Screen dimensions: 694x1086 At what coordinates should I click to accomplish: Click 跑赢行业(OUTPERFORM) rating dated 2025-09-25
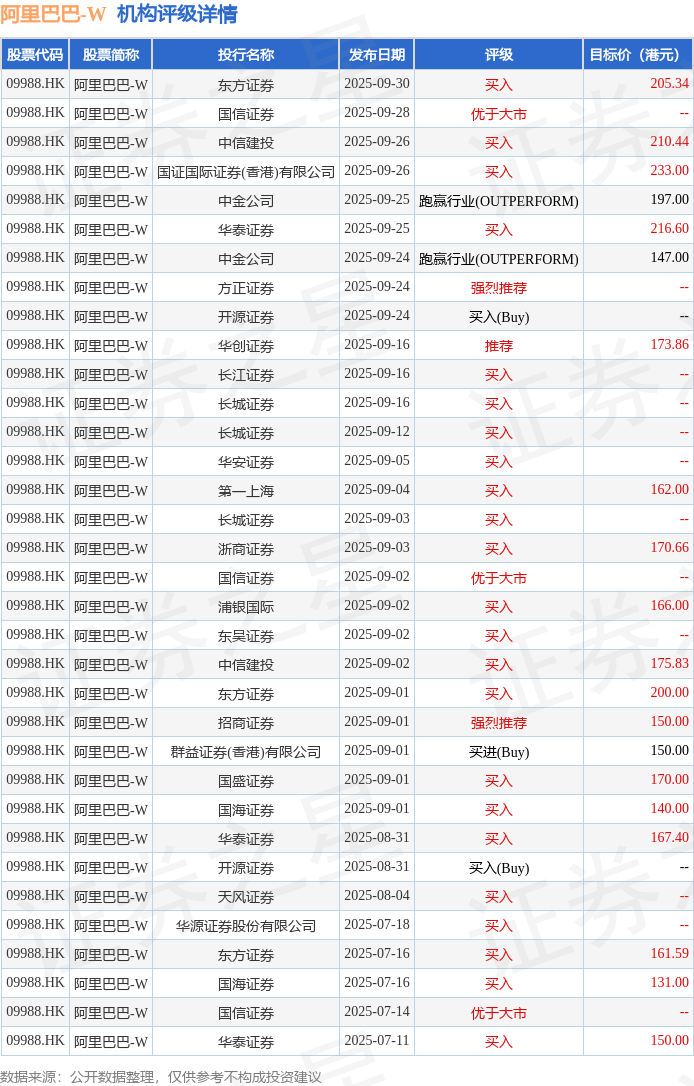click(499, 201)
